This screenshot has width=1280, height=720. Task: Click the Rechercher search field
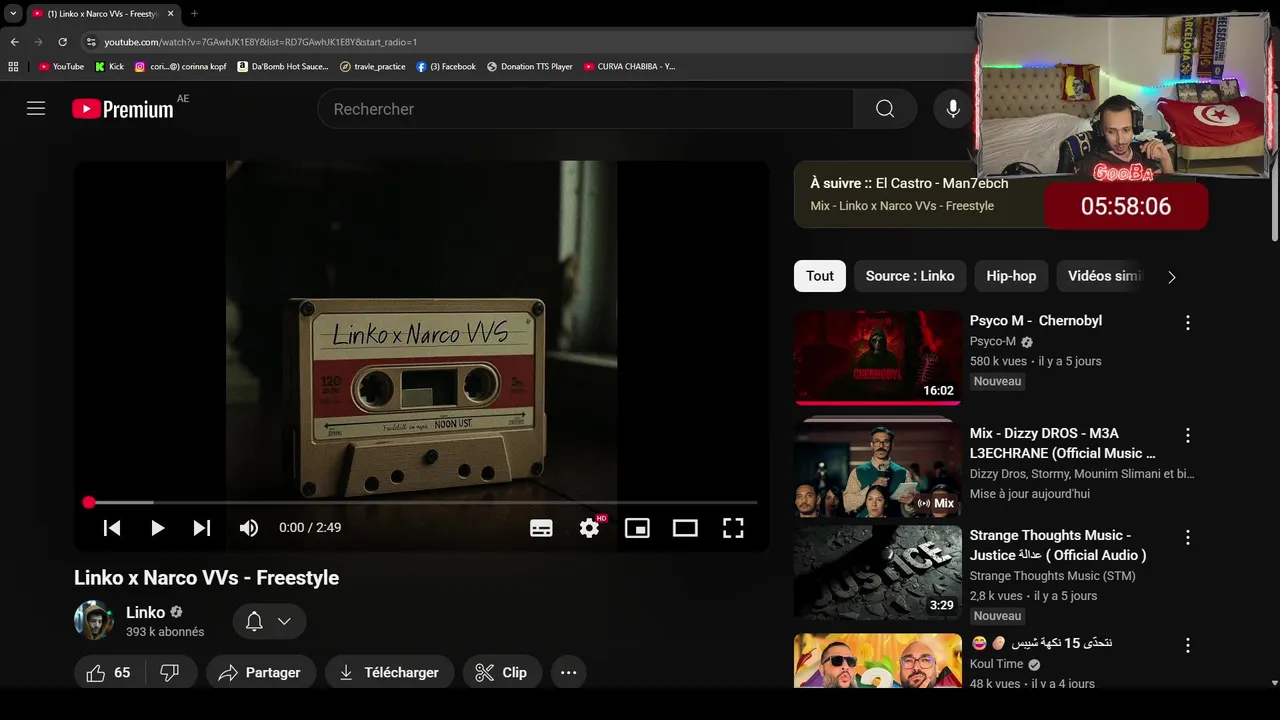(585, 109)
